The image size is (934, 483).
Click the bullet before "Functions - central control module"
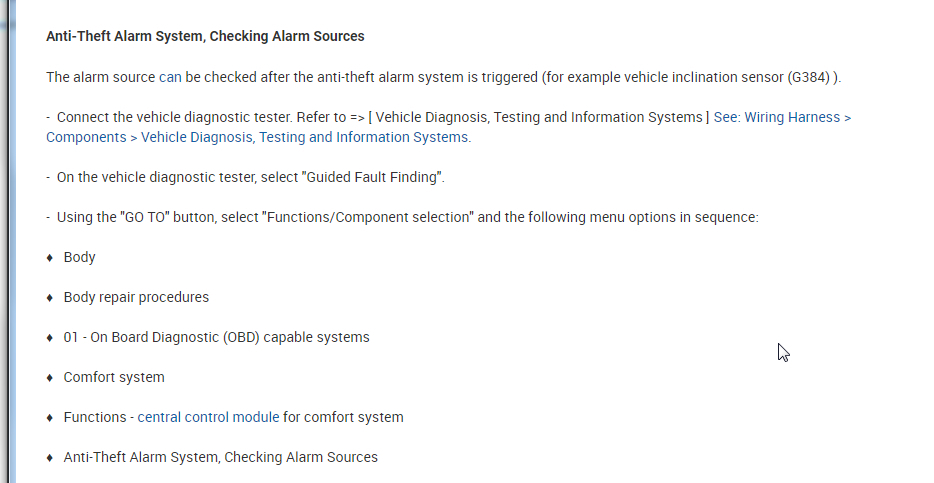[50, 418]
